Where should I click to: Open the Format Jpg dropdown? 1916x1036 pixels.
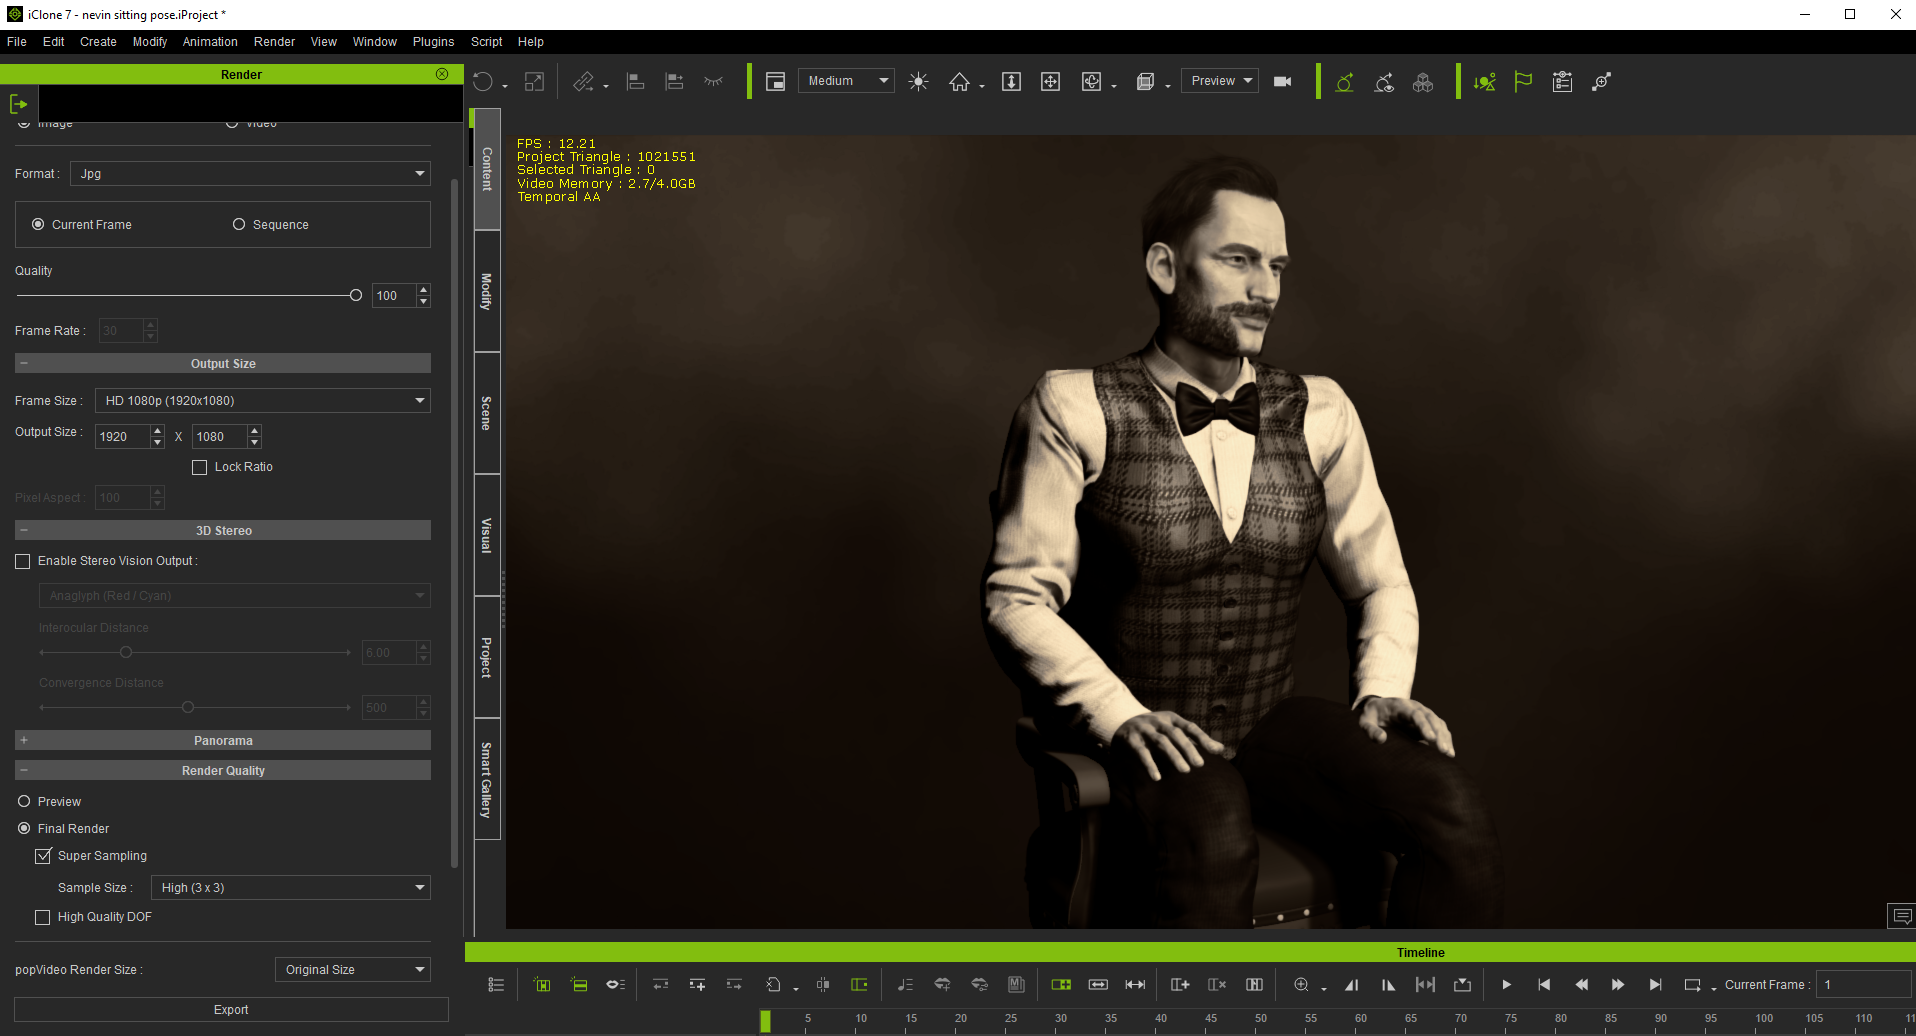tap(250, 174)
